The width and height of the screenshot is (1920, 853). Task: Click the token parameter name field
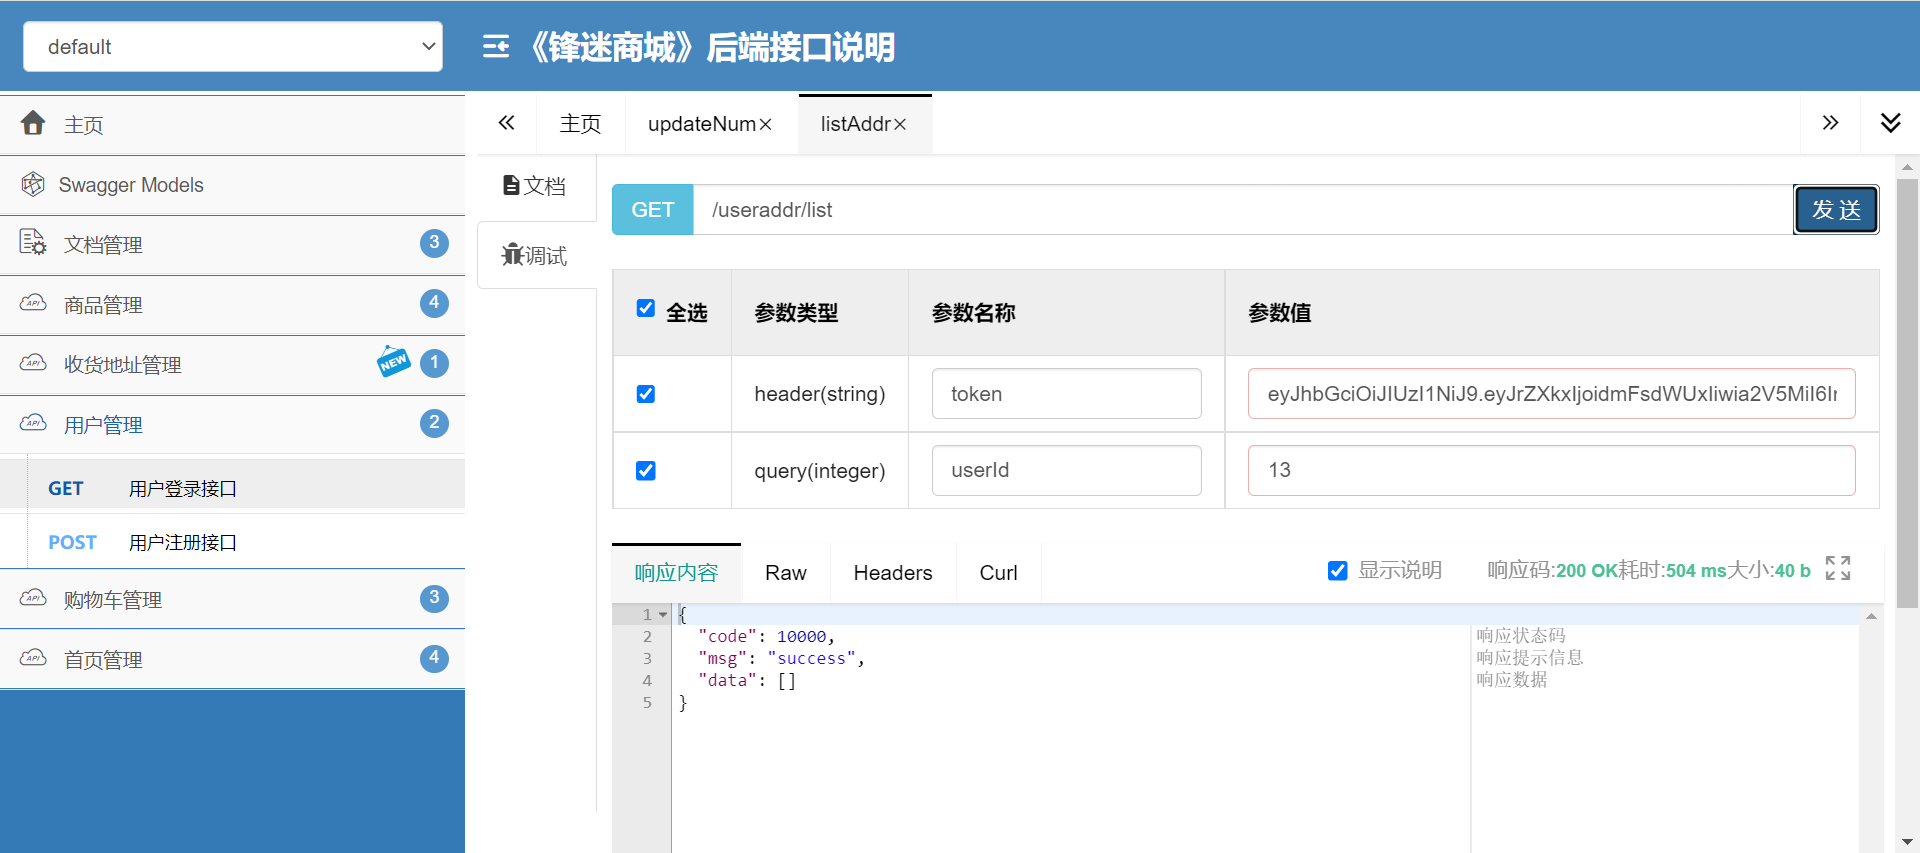click(1067, 394)
